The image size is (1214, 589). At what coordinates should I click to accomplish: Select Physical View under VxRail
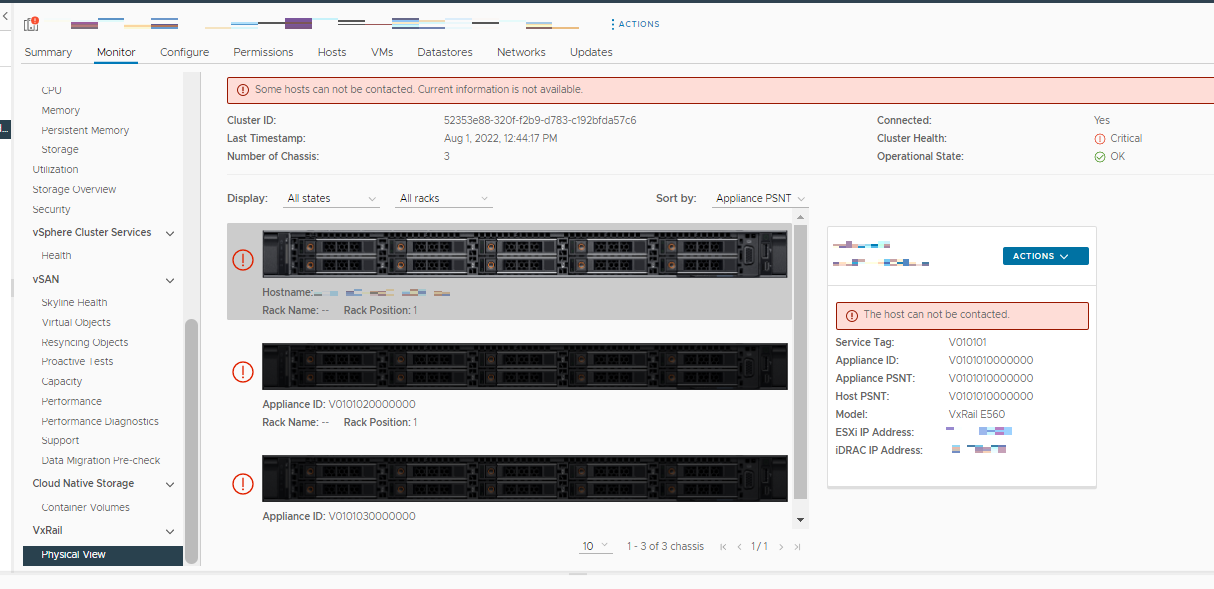(x=103, y=555)
